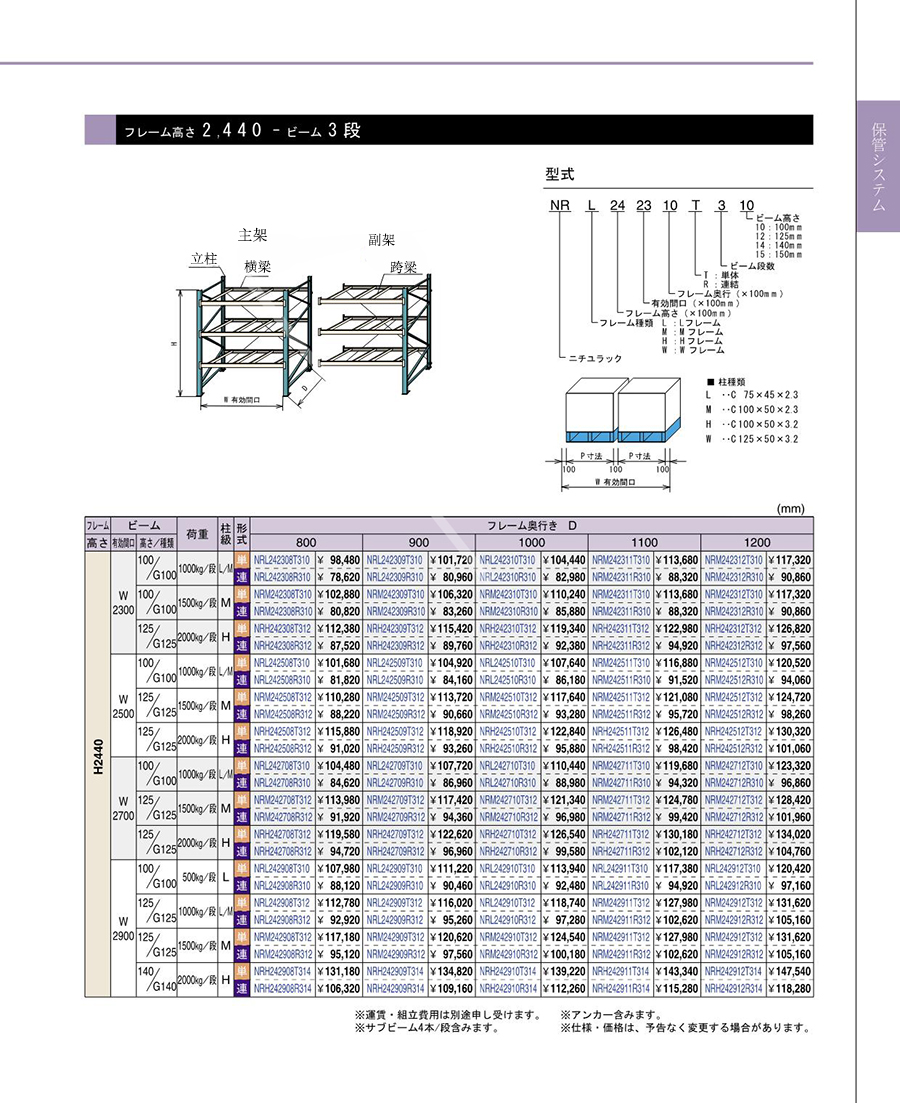Click the ※アンカー含みます。 footnote
This screenshot has height=1103, width=900.
(x=611, y=1015)
